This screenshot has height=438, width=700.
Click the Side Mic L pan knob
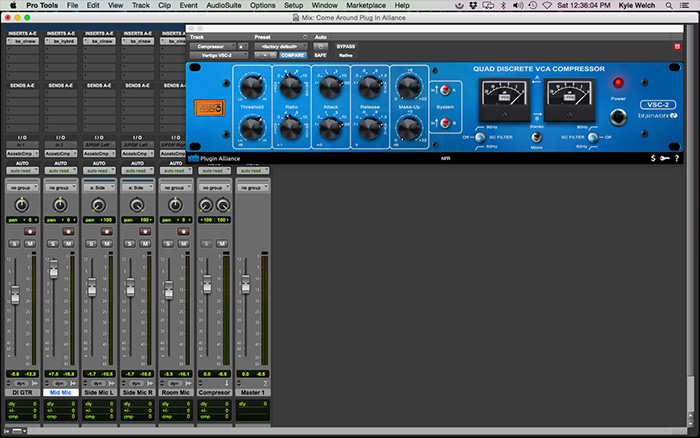(98, 205)
